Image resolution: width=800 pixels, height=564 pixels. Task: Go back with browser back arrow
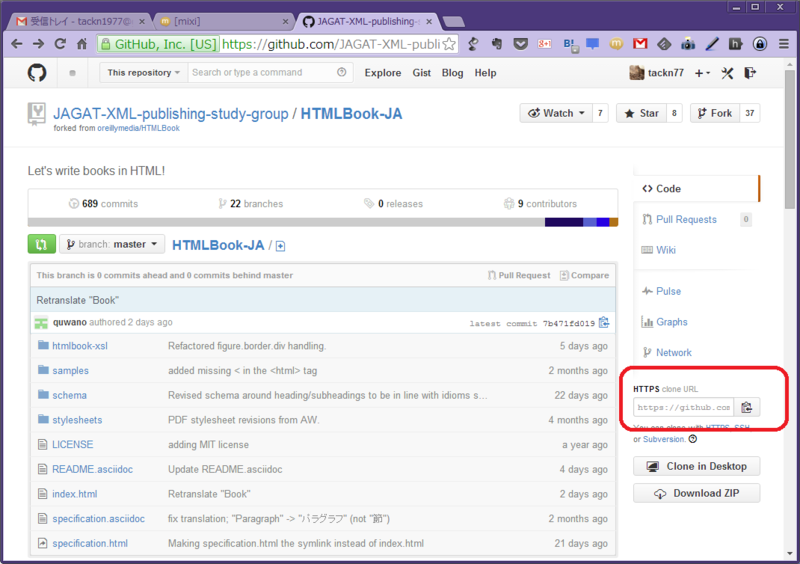click(x=17, y=44)
